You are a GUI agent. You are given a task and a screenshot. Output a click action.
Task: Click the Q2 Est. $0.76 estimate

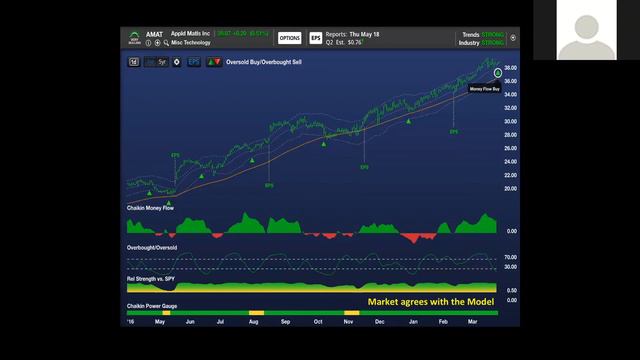(344, 42)
